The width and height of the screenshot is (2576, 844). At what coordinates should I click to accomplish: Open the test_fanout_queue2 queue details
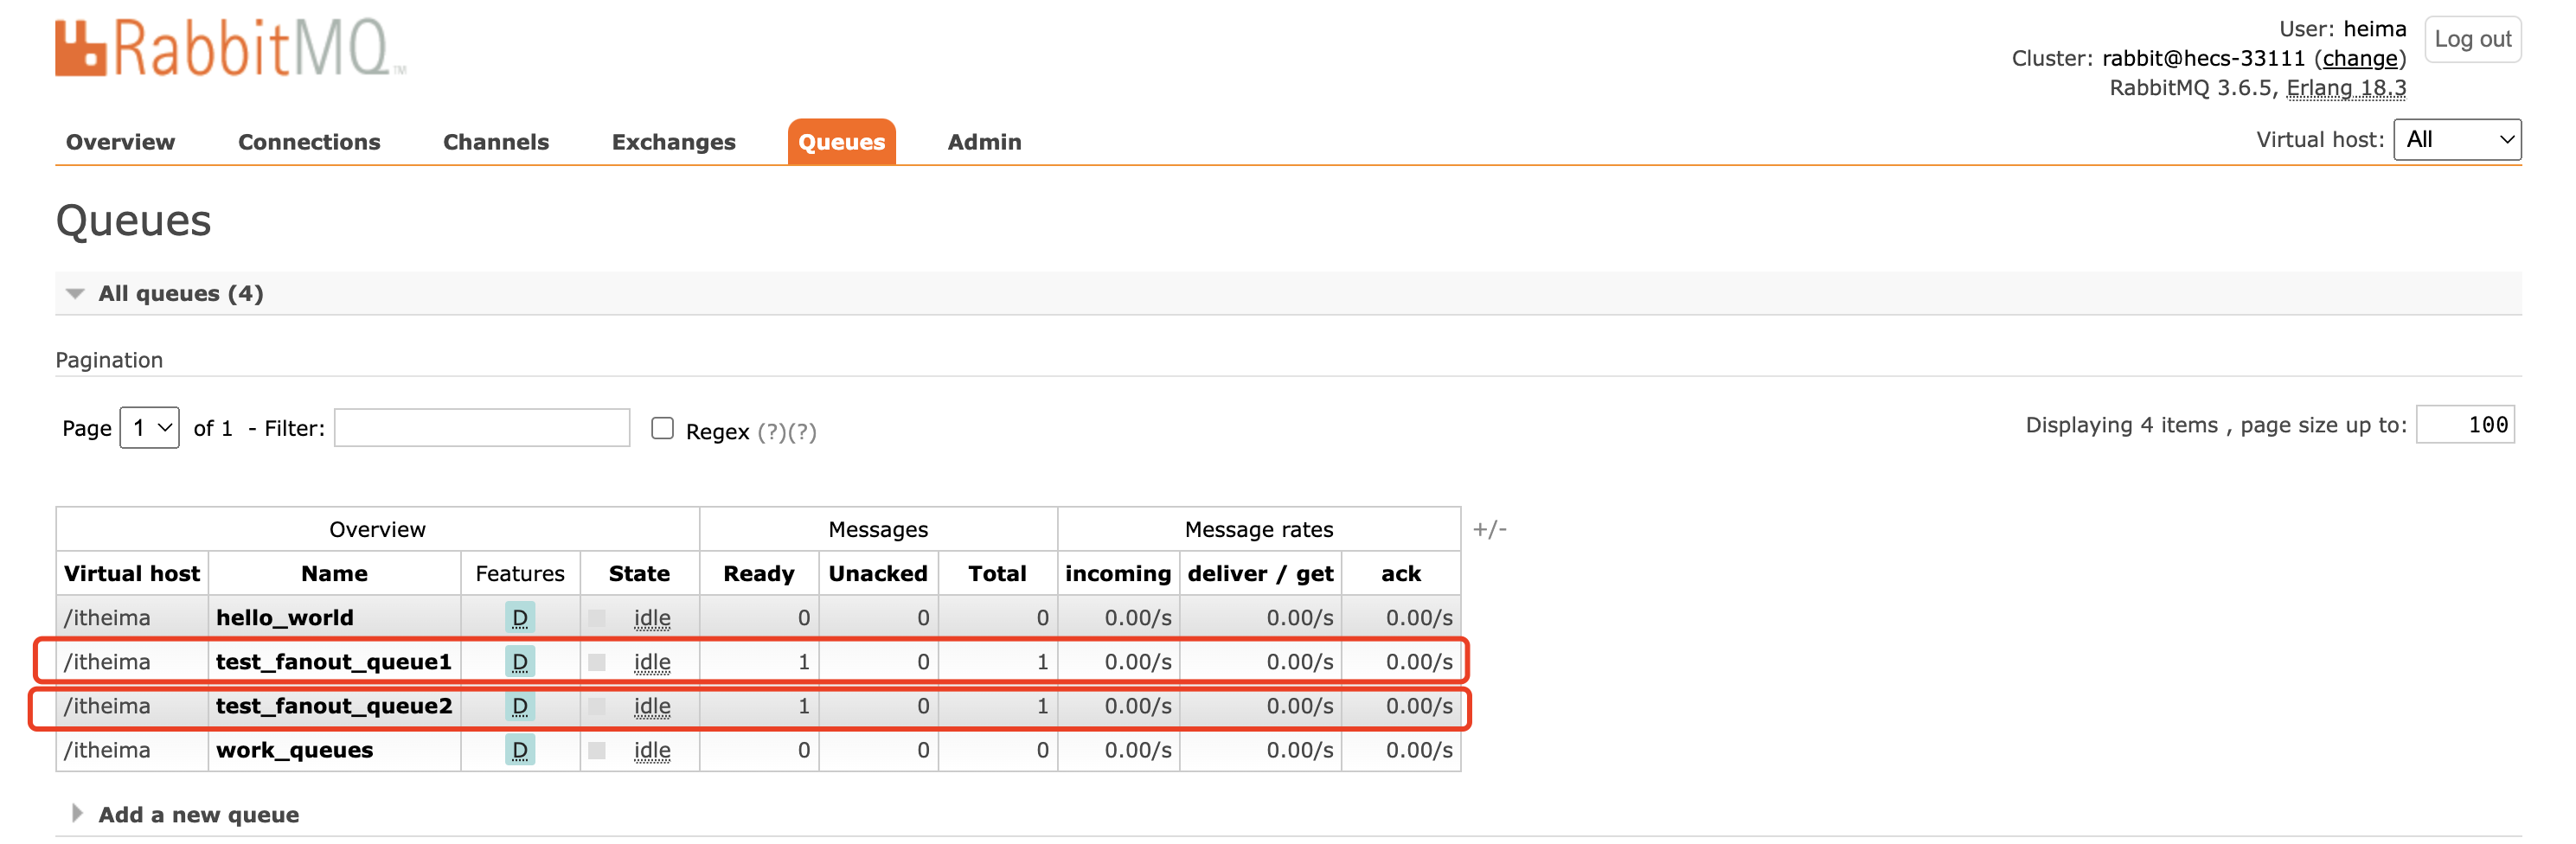click(334, 706)
